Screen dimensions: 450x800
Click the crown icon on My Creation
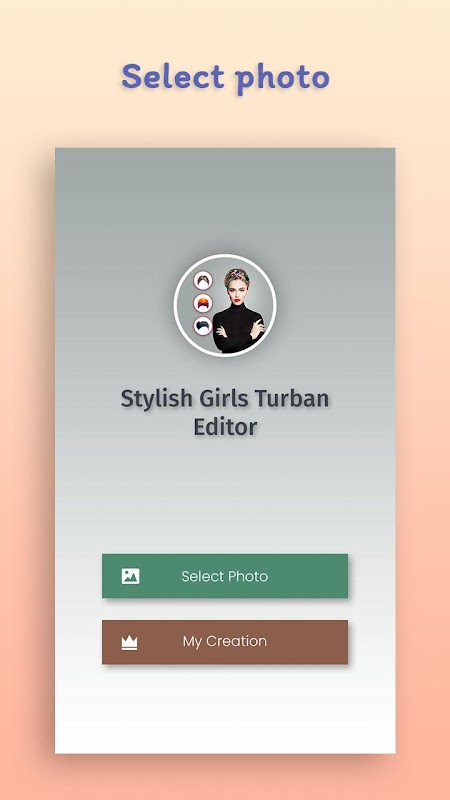[x=130, y=643]
